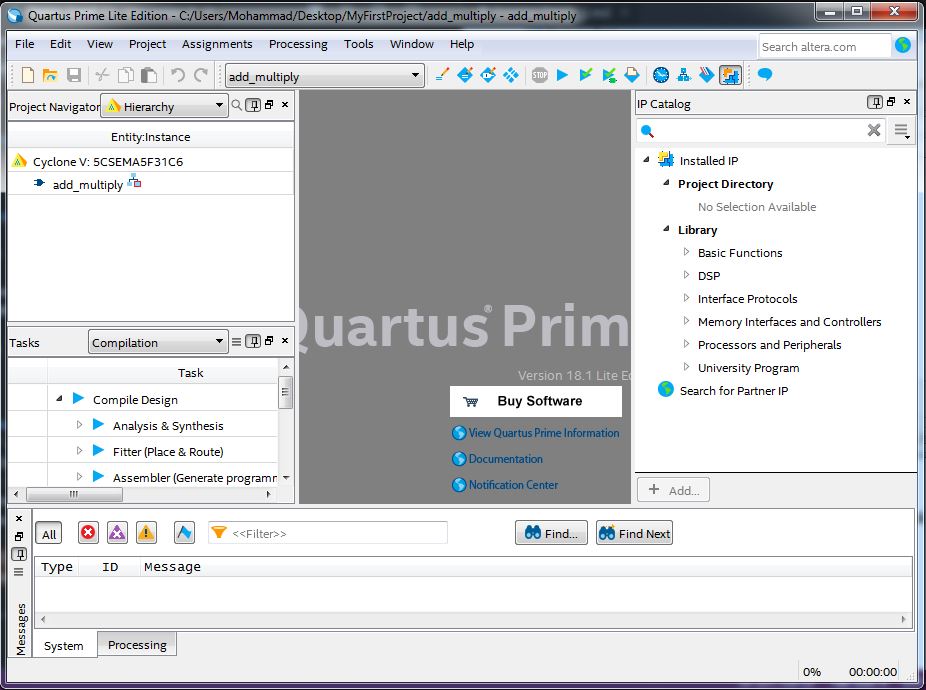926x690 pixels.
Task: Open the Programmer icon in toolbar
Action: [x=706, y=75]
